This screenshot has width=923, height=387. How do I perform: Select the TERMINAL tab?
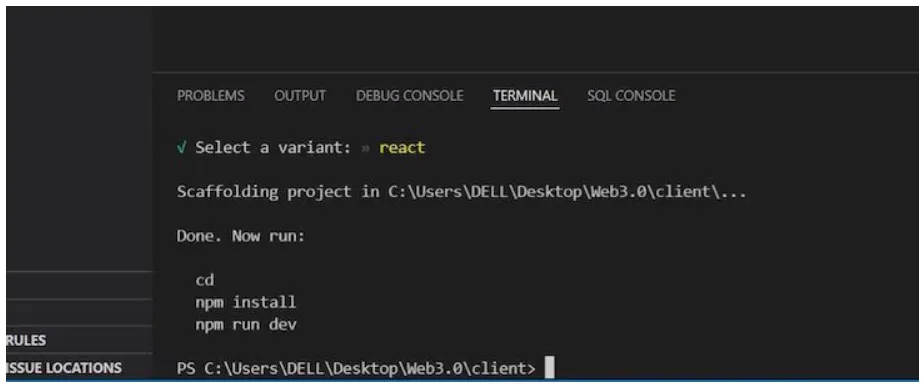[525, 95]
